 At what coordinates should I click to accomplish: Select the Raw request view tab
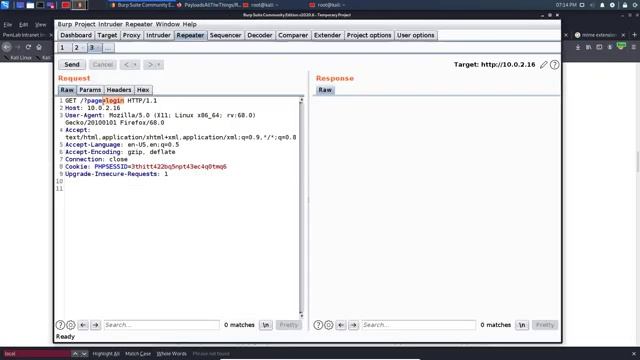click(67, 90)
